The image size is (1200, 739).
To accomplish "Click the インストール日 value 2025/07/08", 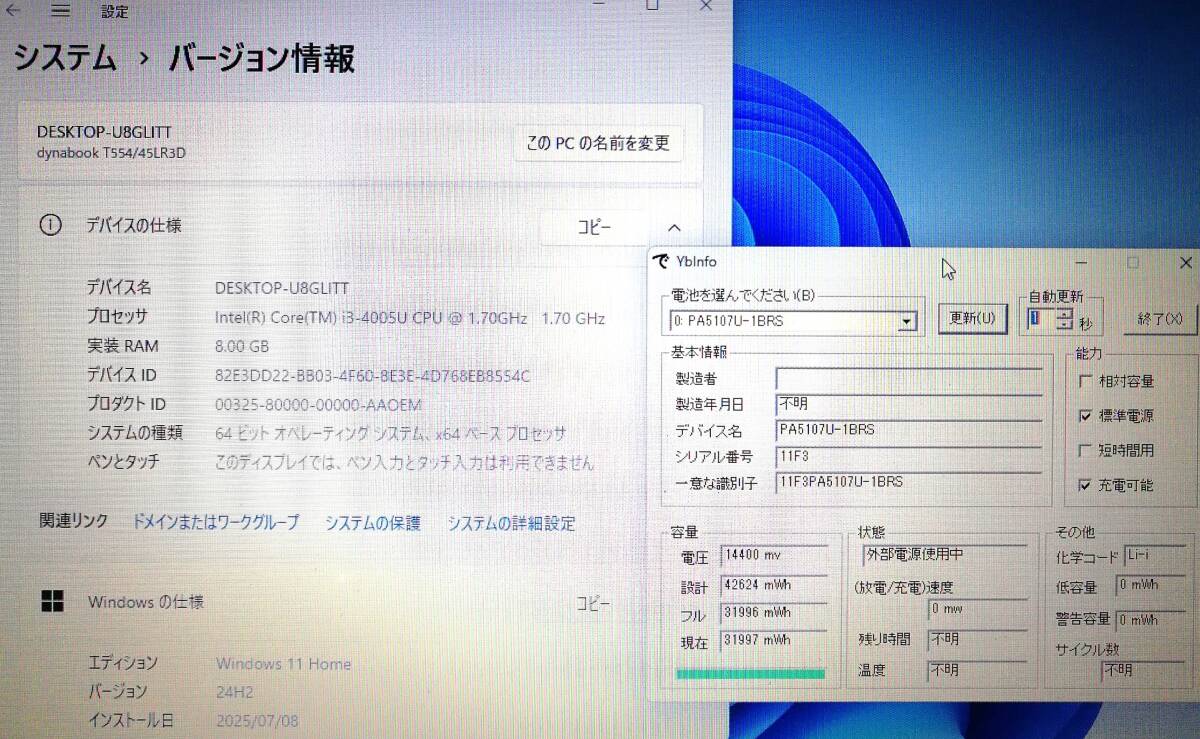I will click(257, 721).
